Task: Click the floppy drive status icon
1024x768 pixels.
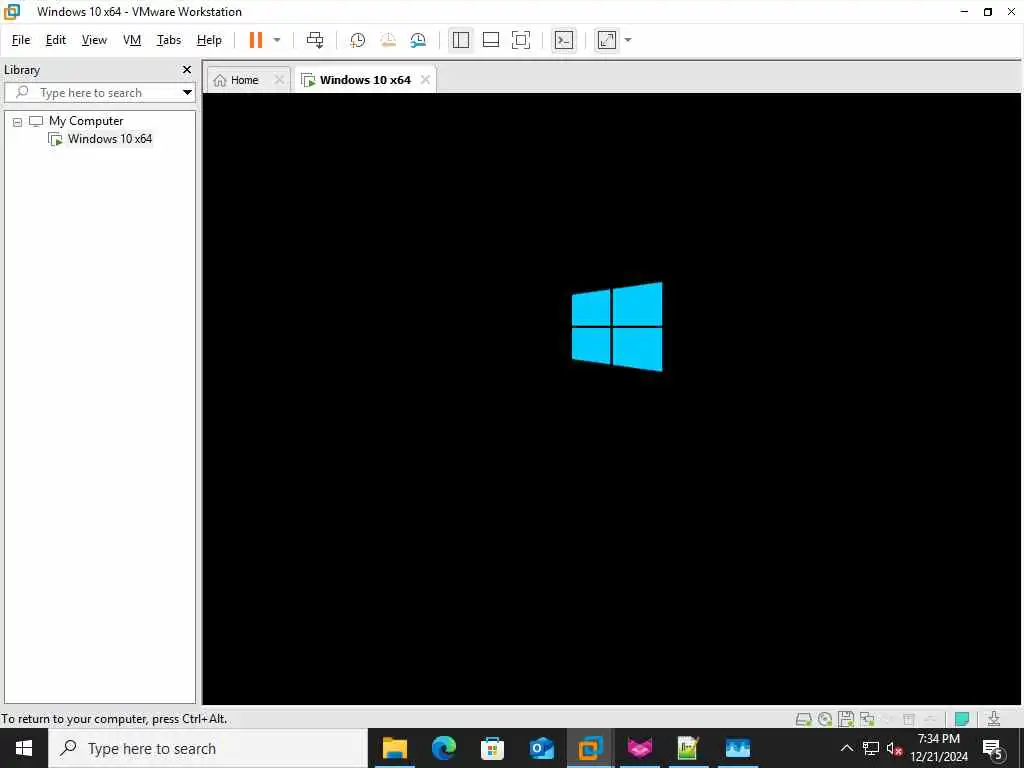Action: click(x=846, y=719)
